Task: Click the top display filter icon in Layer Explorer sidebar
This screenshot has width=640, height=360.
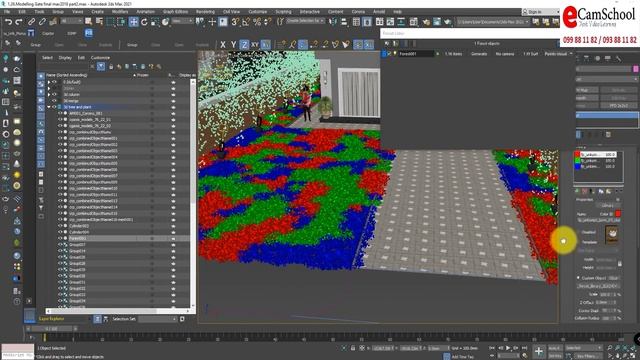Action: pyautogui.click(x=41, y=76)
